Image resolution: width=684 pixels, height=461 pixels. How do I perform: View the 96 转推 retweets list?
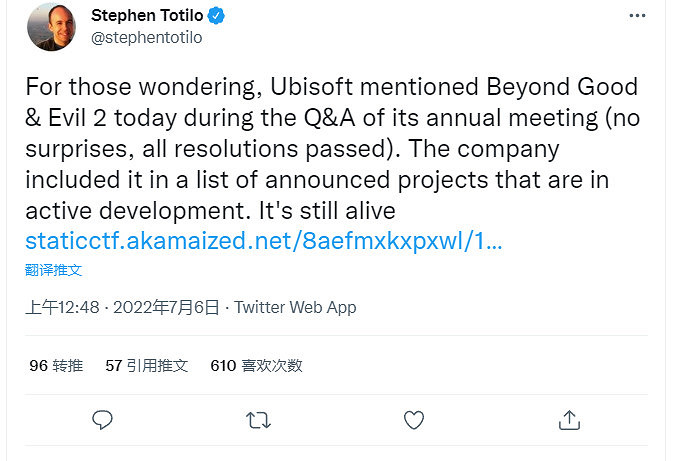(57, 366)
